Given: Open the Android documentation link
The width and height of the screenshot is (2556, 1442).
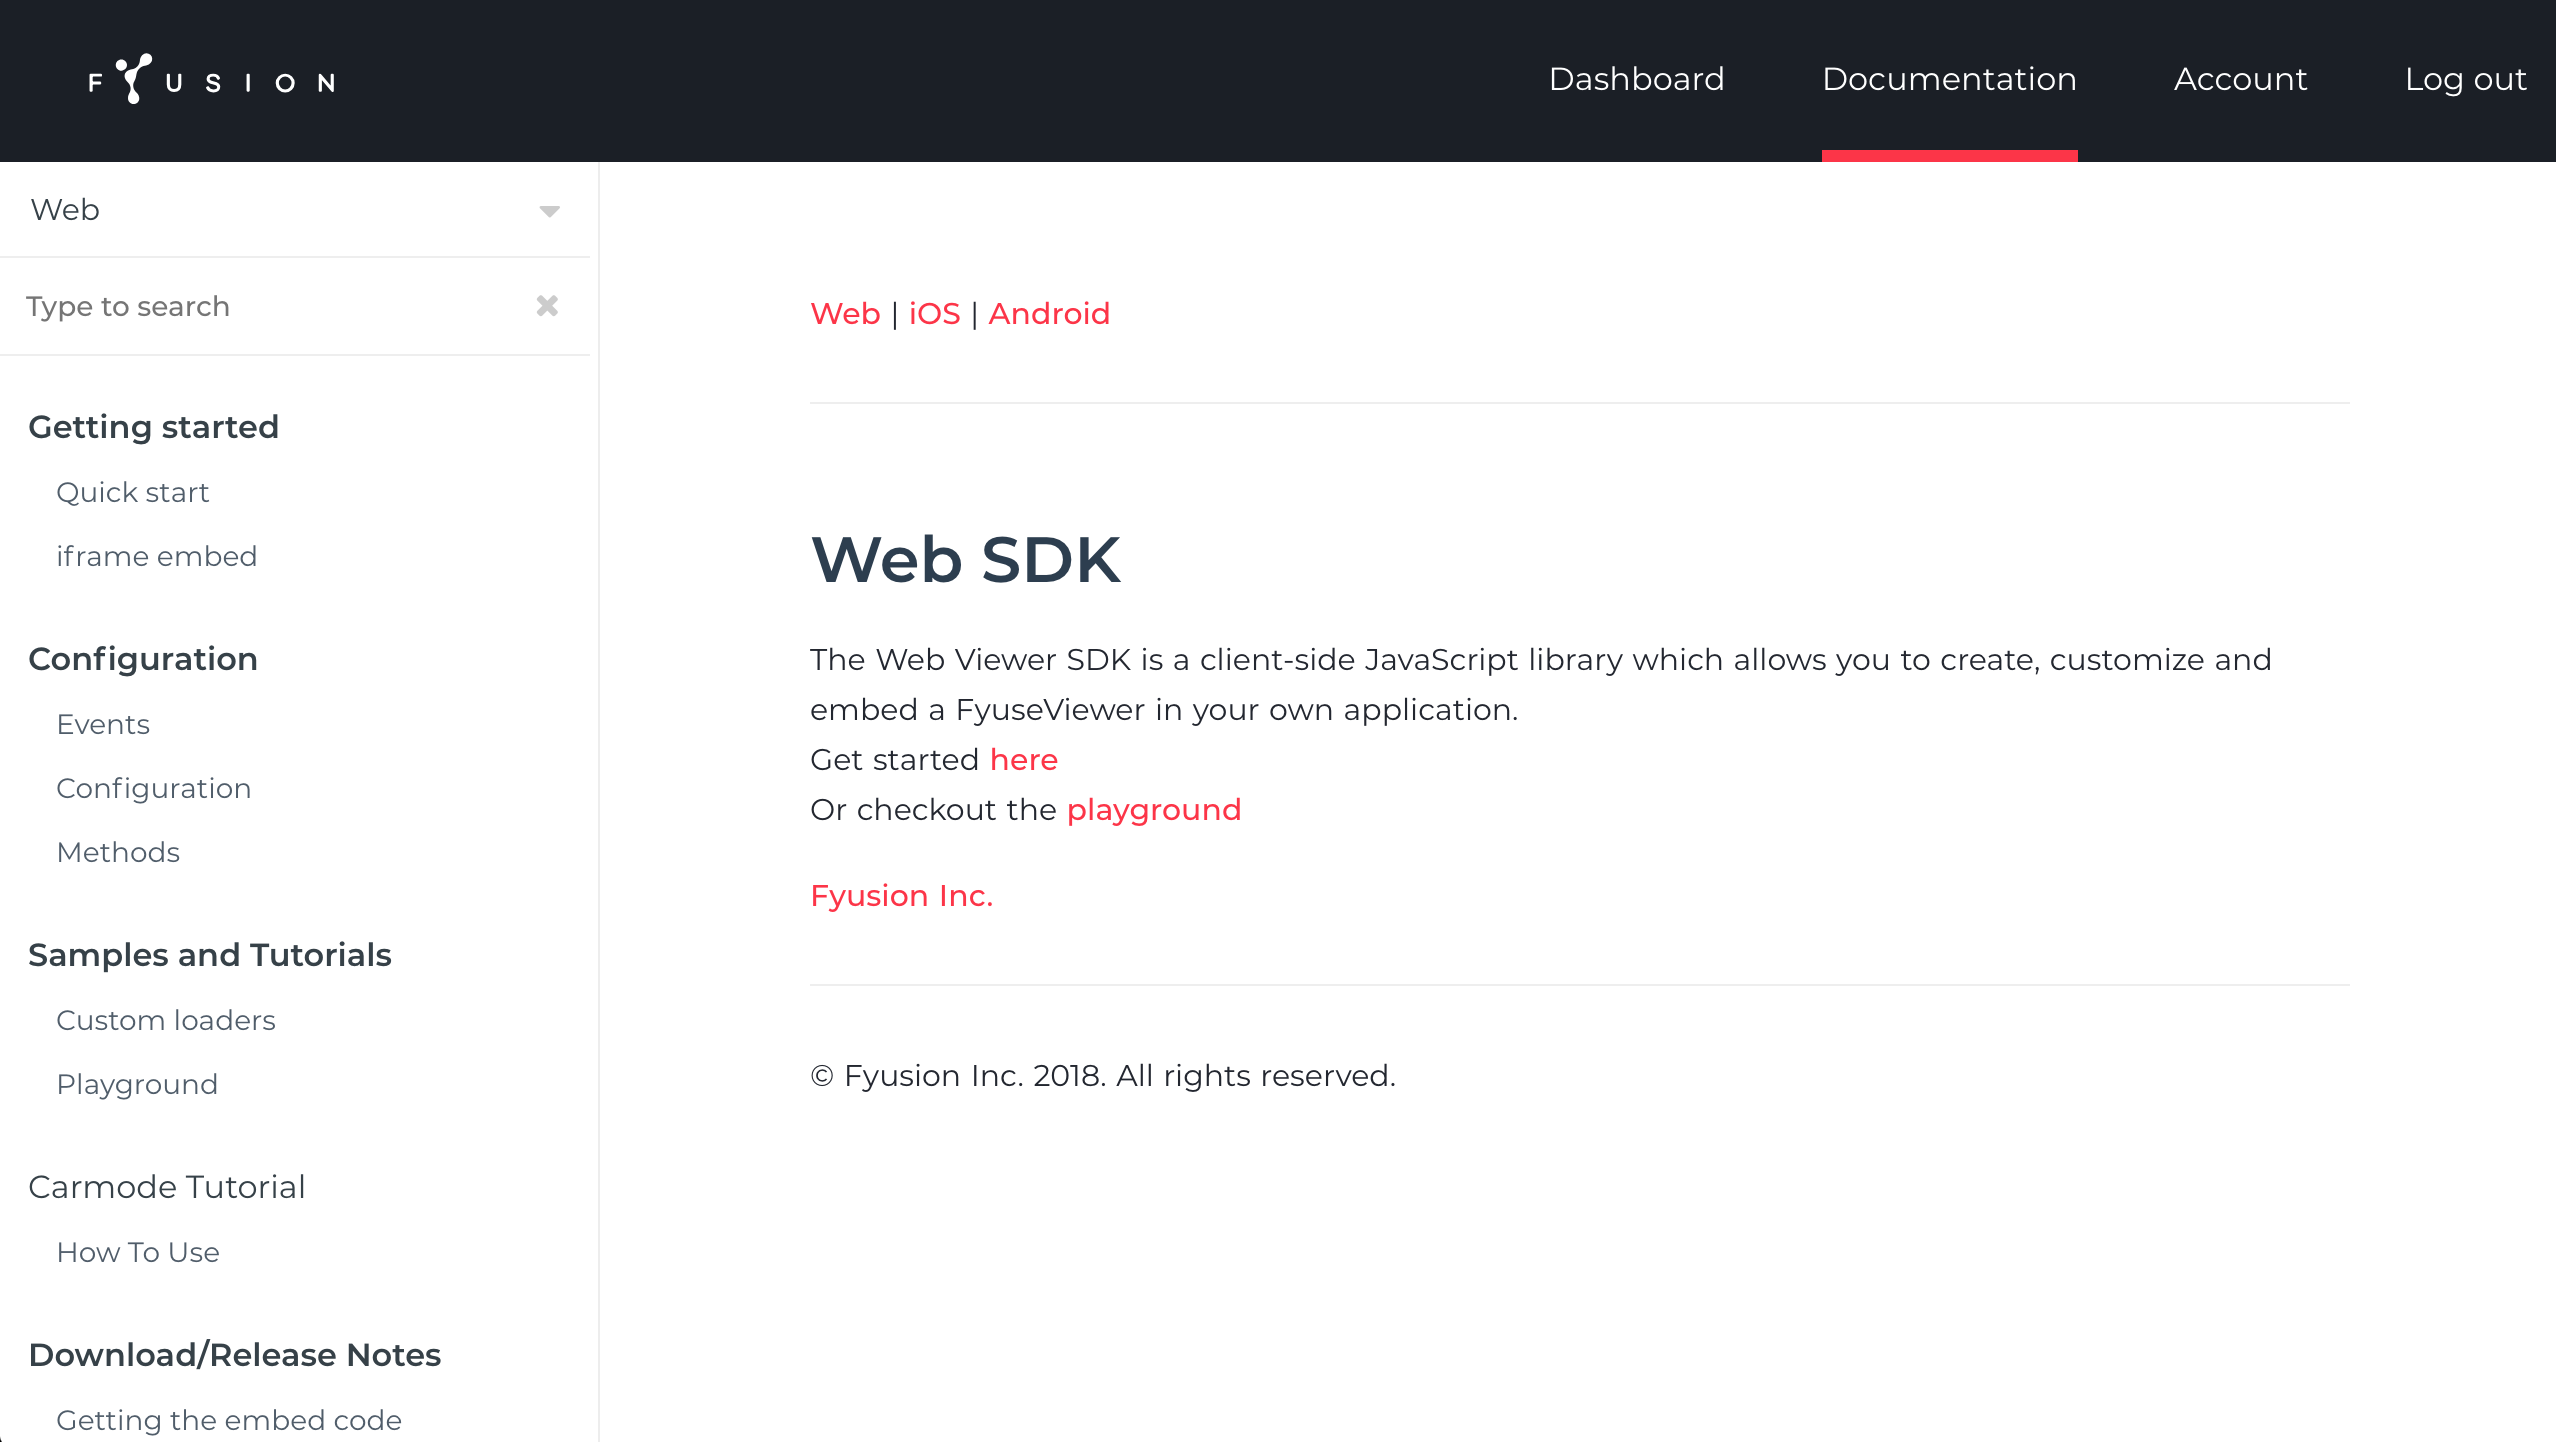Looking at the screenshot, I should click(1049, 314).
